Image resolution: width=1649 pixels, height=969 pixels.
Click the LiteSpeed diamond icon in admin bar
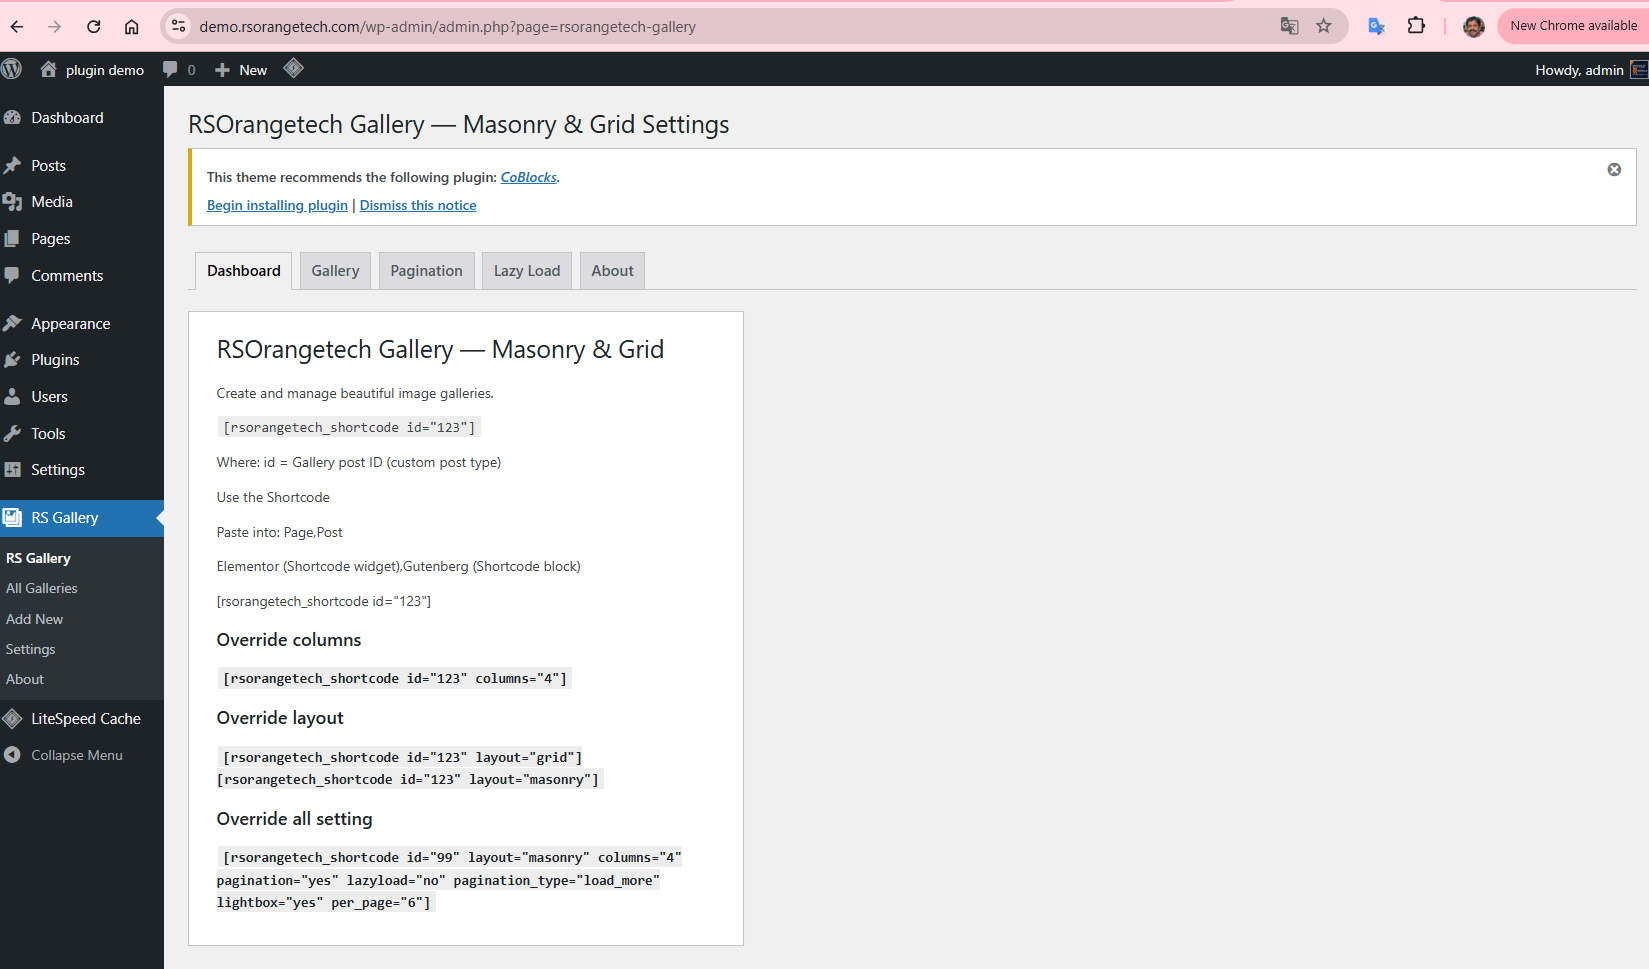pyautogui.click(x=293, y=68)
